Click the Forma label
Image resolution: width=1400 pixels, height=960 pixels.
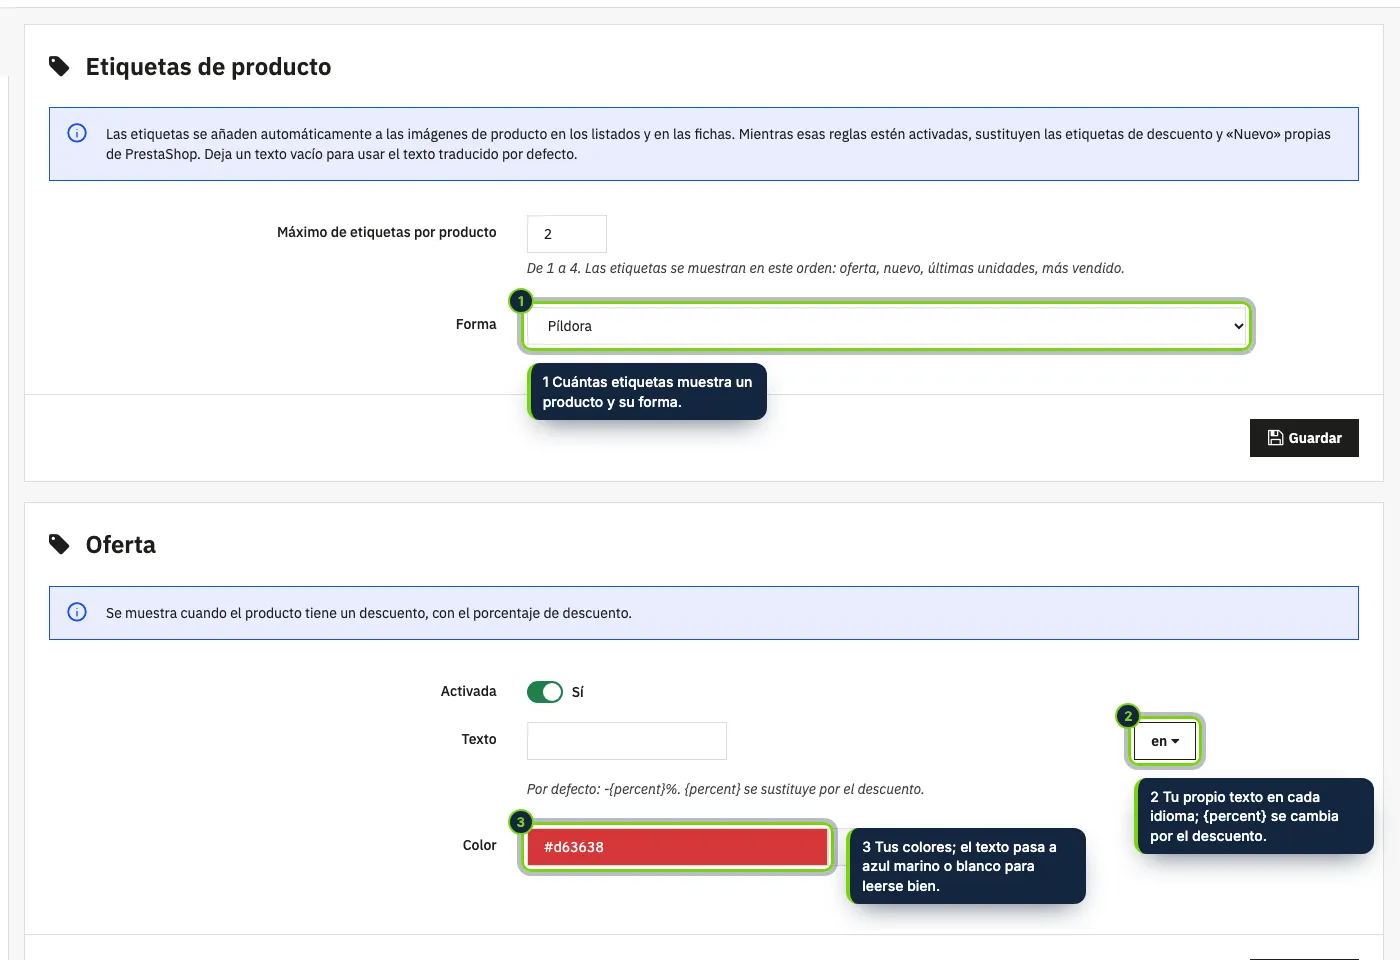click(x=476, y=324)
